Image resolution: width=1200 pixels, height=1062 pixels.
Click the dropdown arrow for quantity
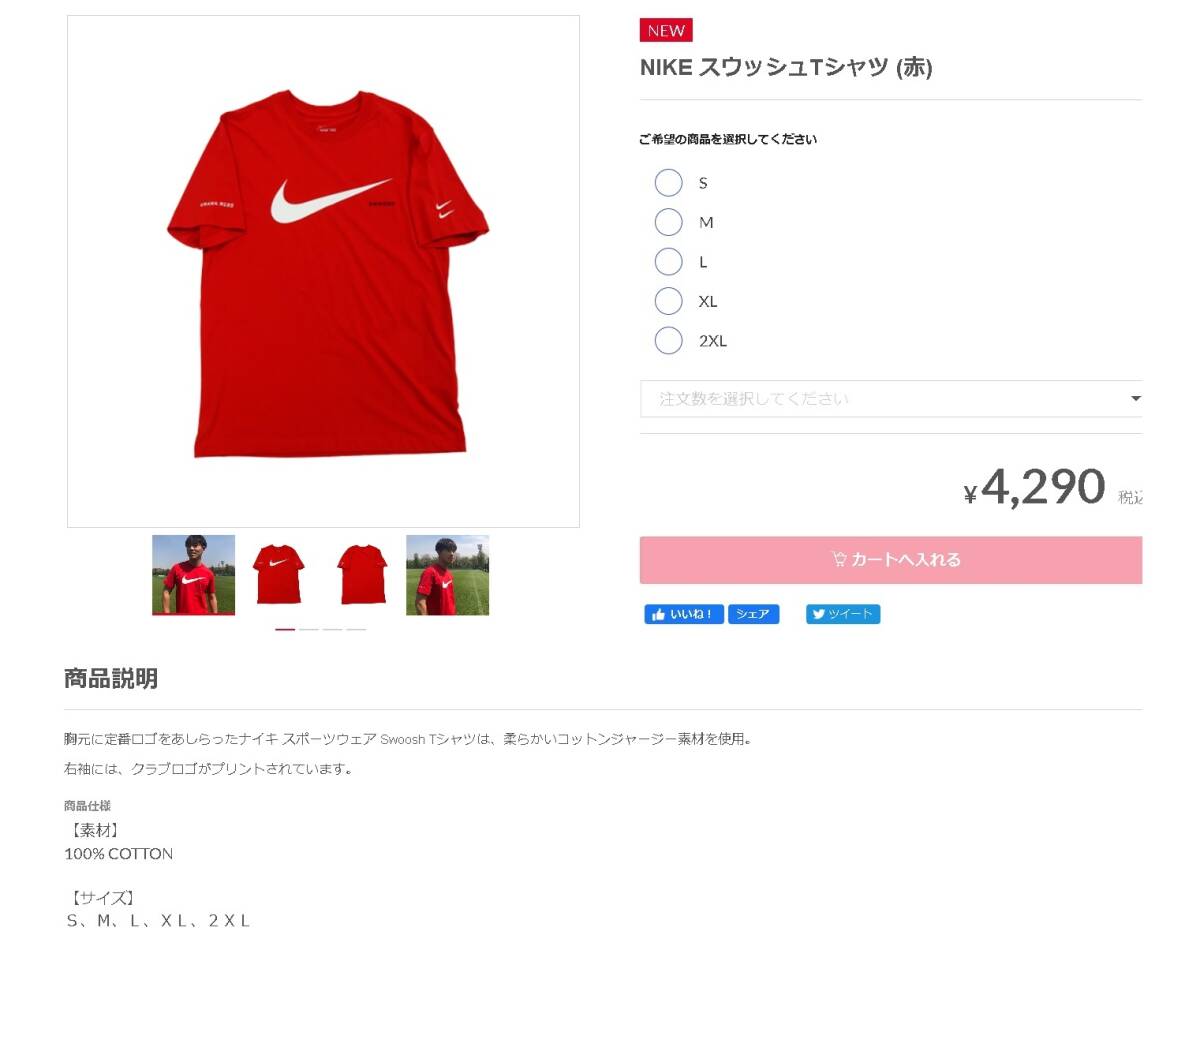click(x=1135, y=399)
